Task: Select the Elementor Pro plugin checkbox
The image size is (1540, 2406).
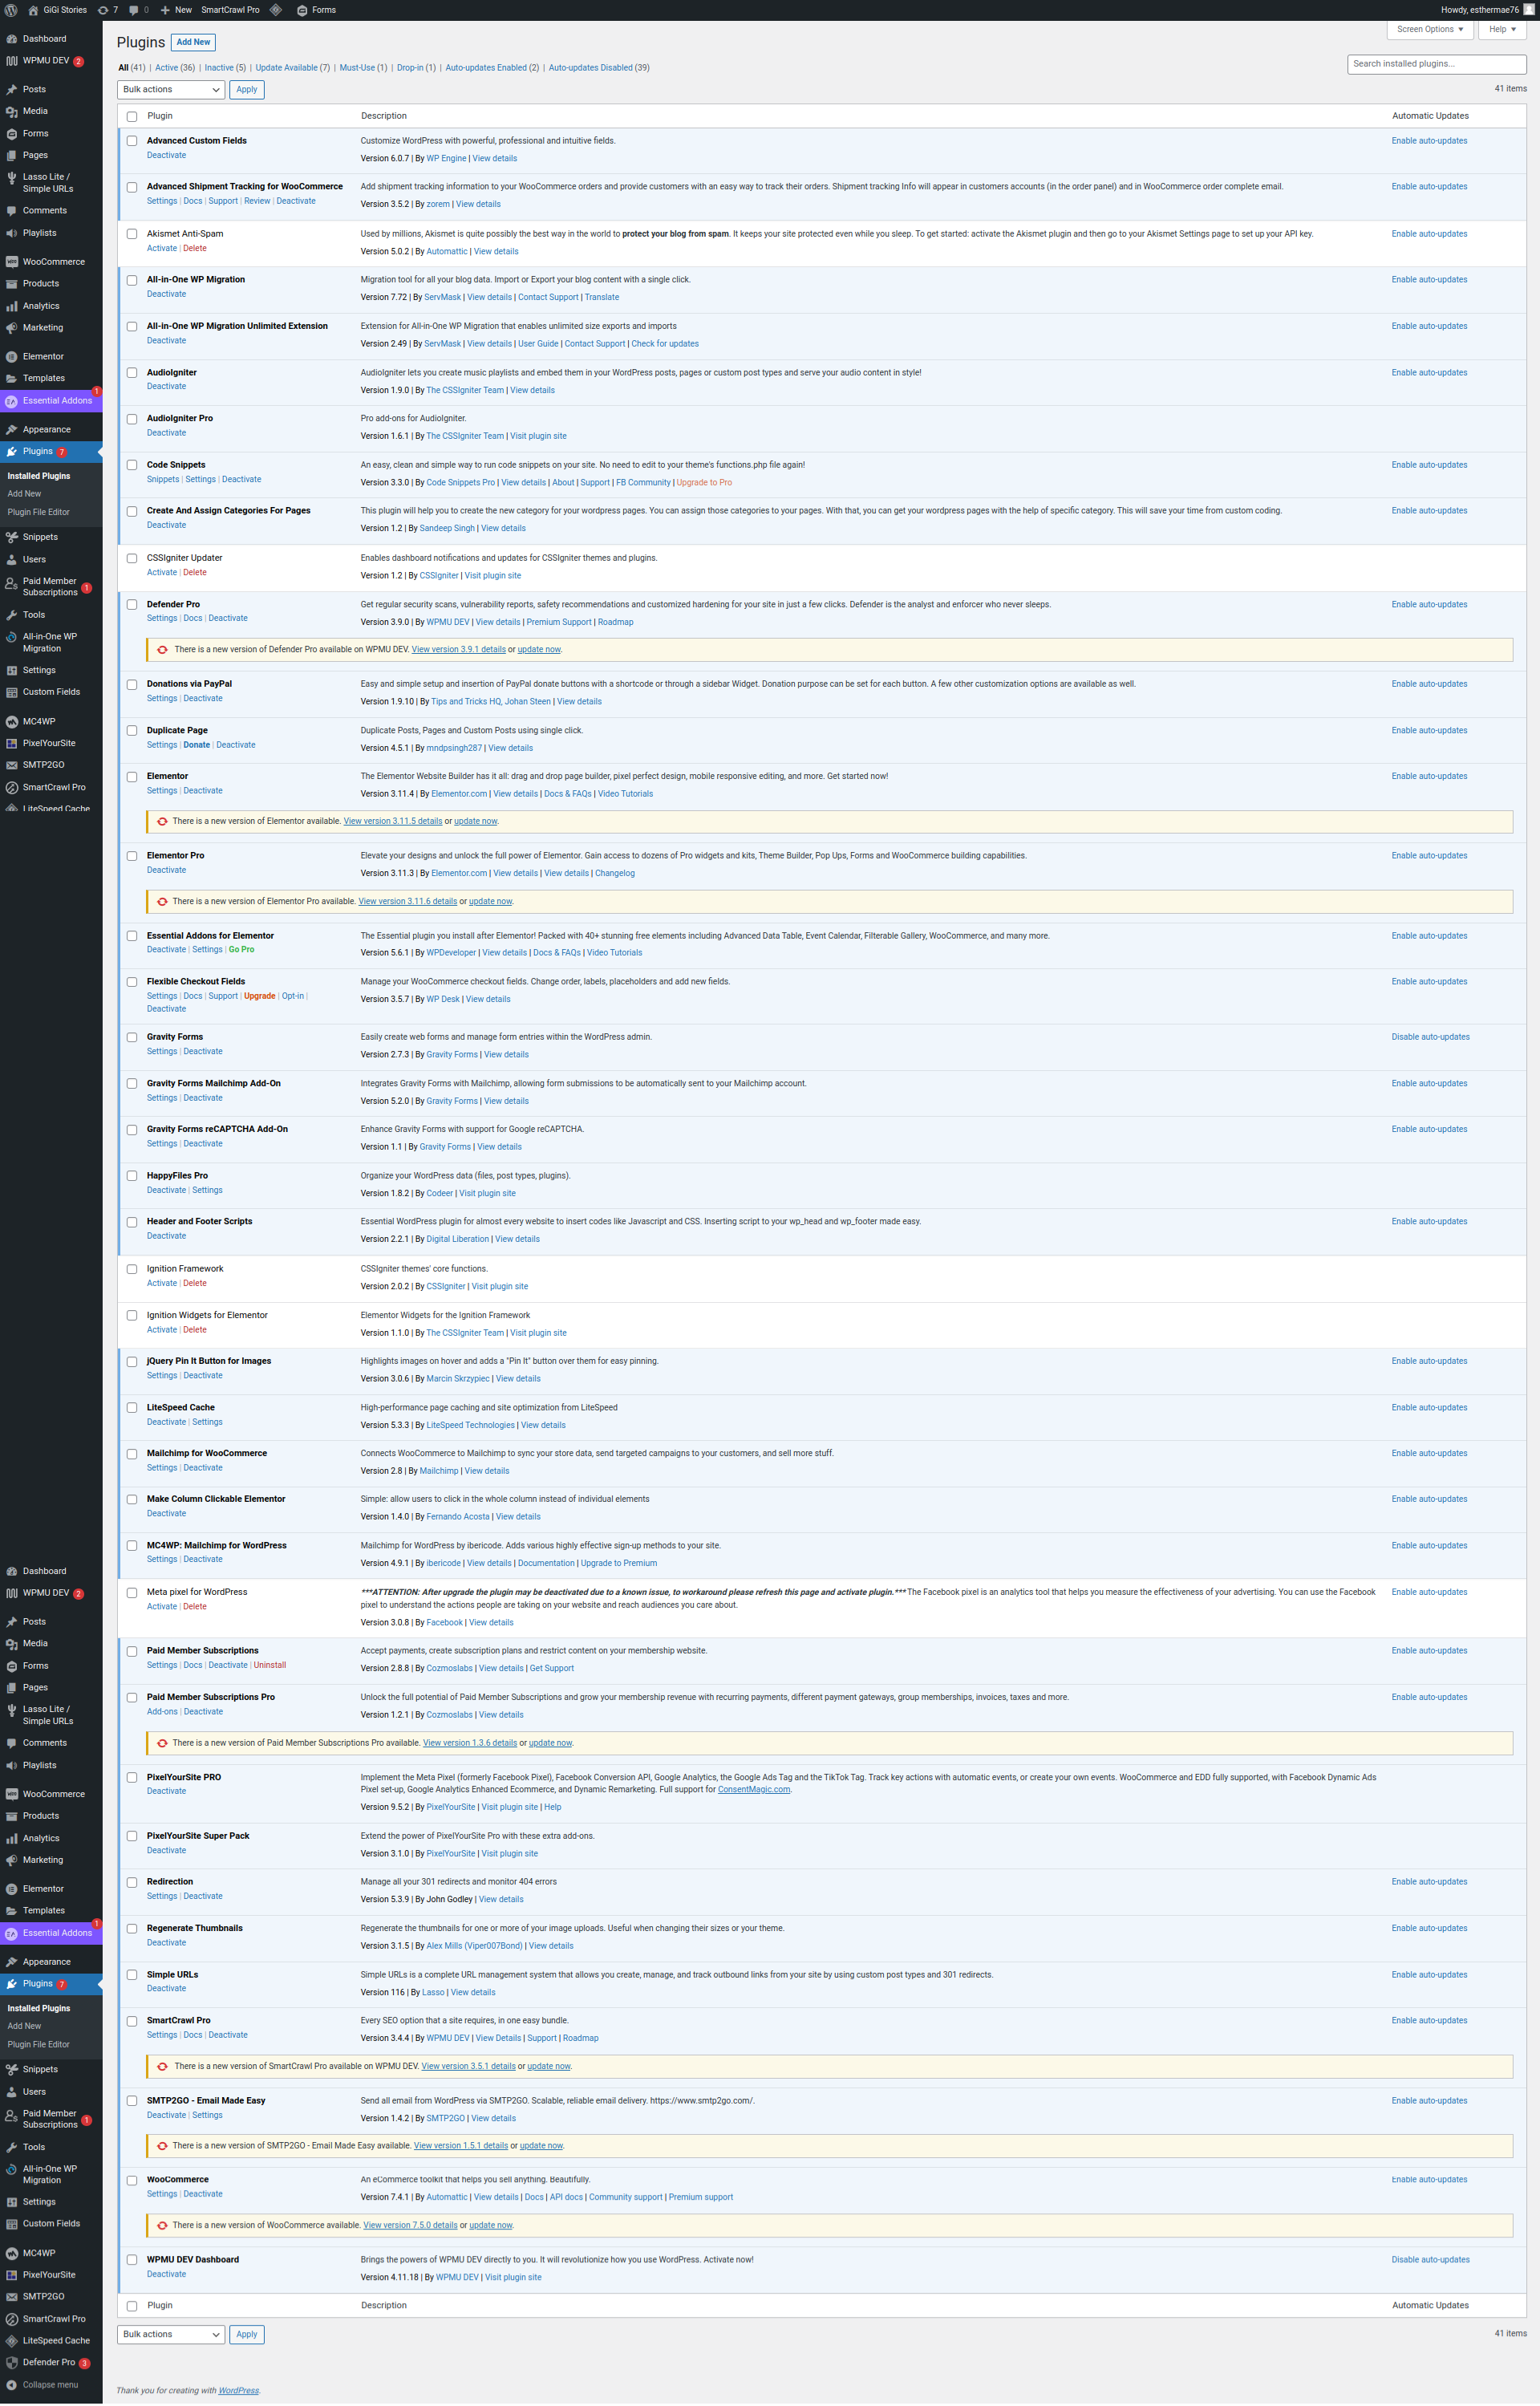Action: click(132, 856)
